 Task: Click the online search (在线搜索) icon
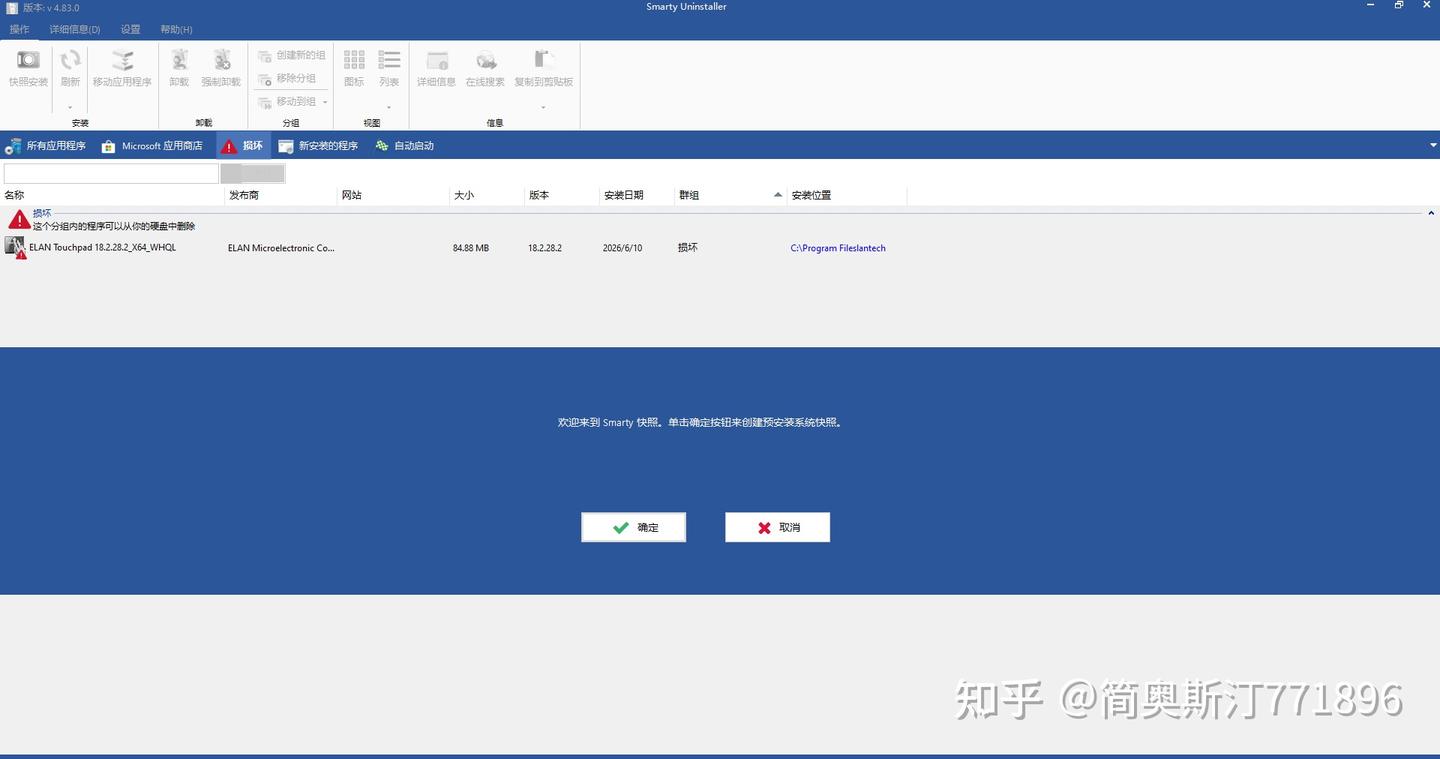coord(485,61)
